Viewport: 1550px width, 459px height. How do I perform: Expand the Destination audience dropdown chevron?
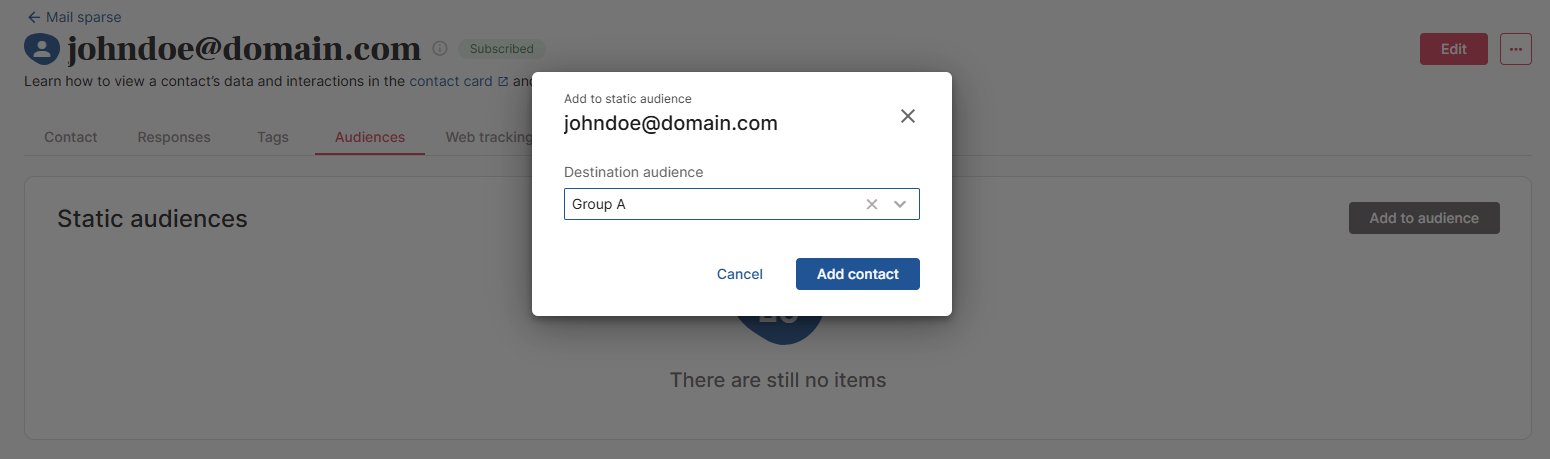pos(900,204)
